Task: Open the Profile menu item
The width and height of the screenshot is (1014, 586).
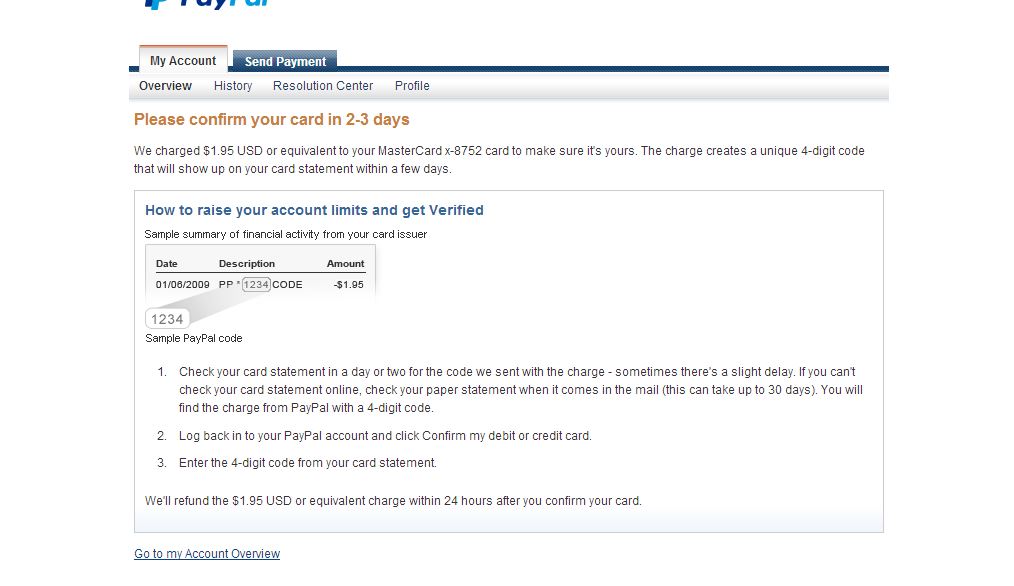Action: pyautogui.click(x=412, y=86)
